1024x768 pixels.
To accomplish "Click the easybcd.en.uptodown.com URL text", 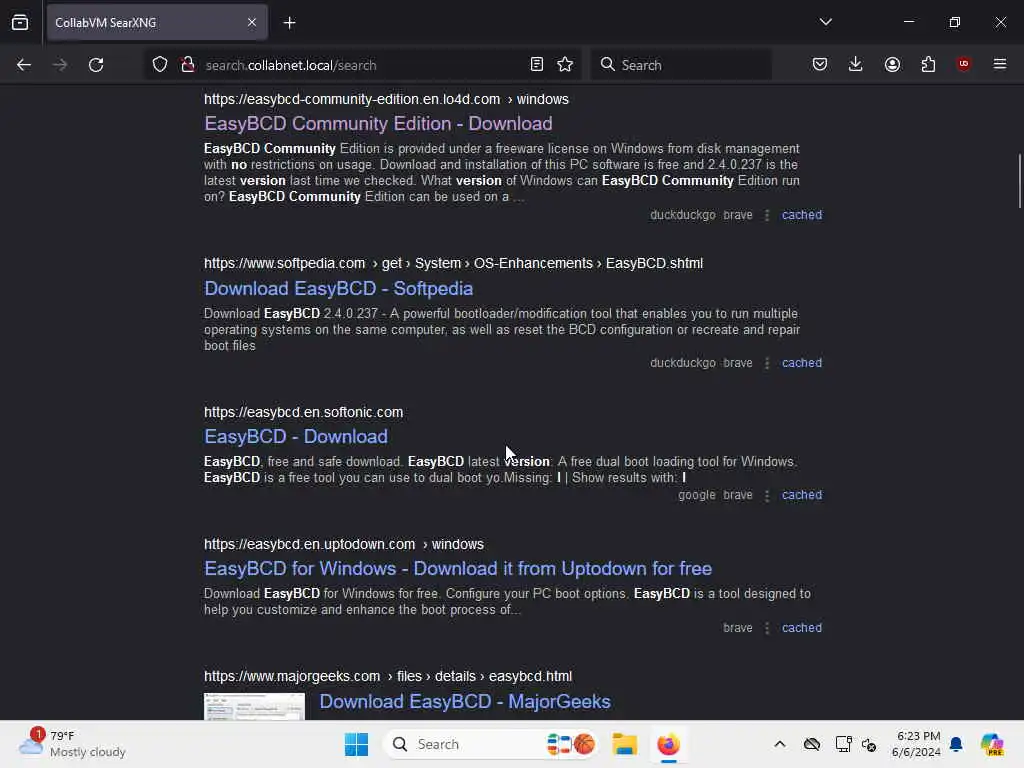I will [x=344, y=544].
